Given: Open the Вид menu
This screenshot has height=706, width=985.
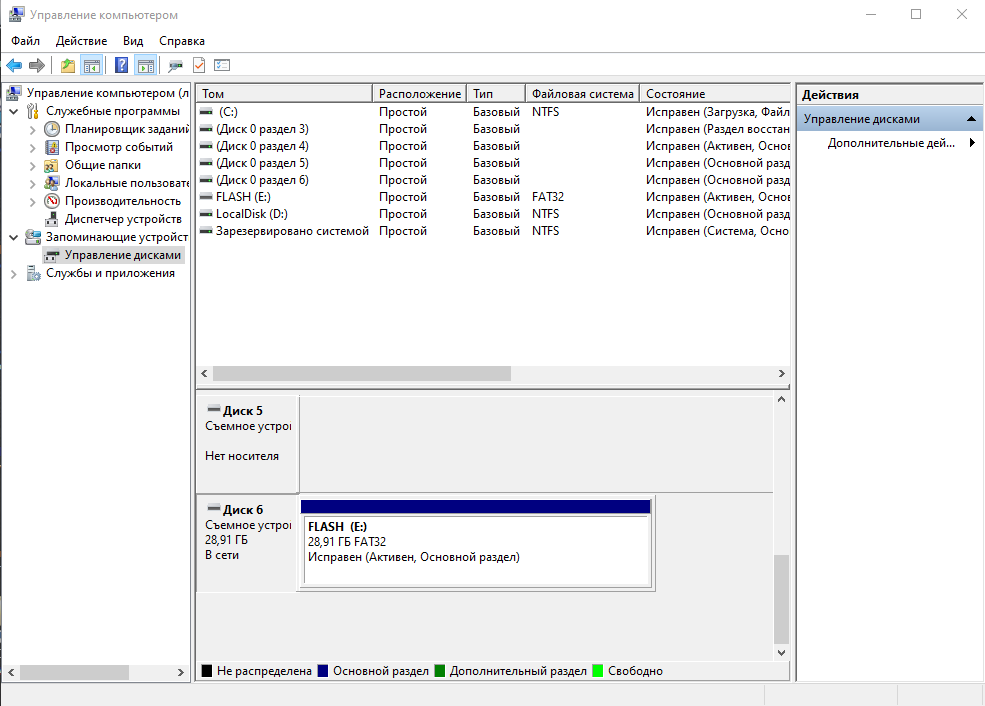Looking at the screenshot, I should point(133,41).
